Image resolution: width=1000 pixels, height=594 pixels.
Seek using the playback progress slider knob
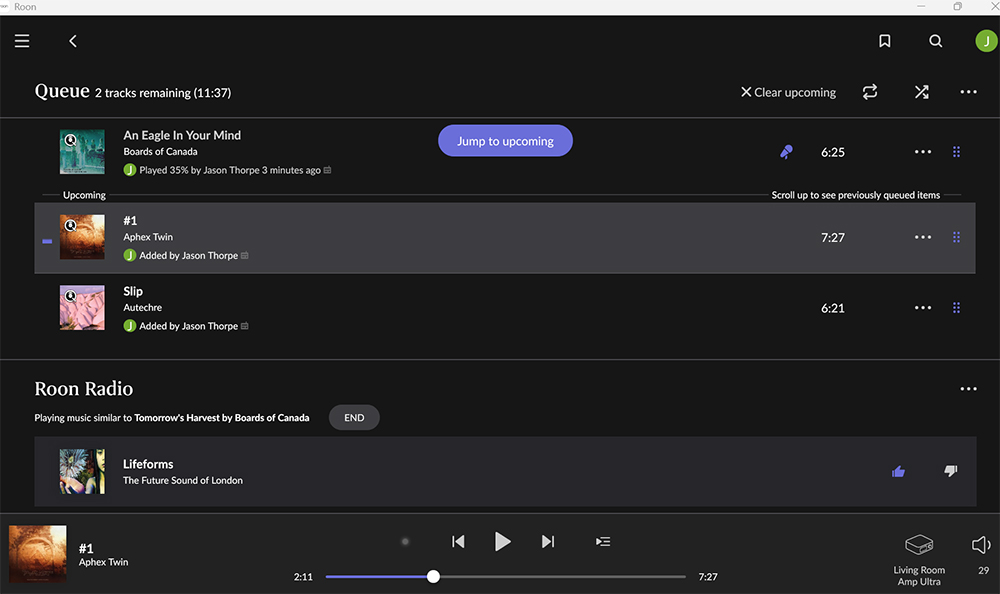(x=433, y=577)
